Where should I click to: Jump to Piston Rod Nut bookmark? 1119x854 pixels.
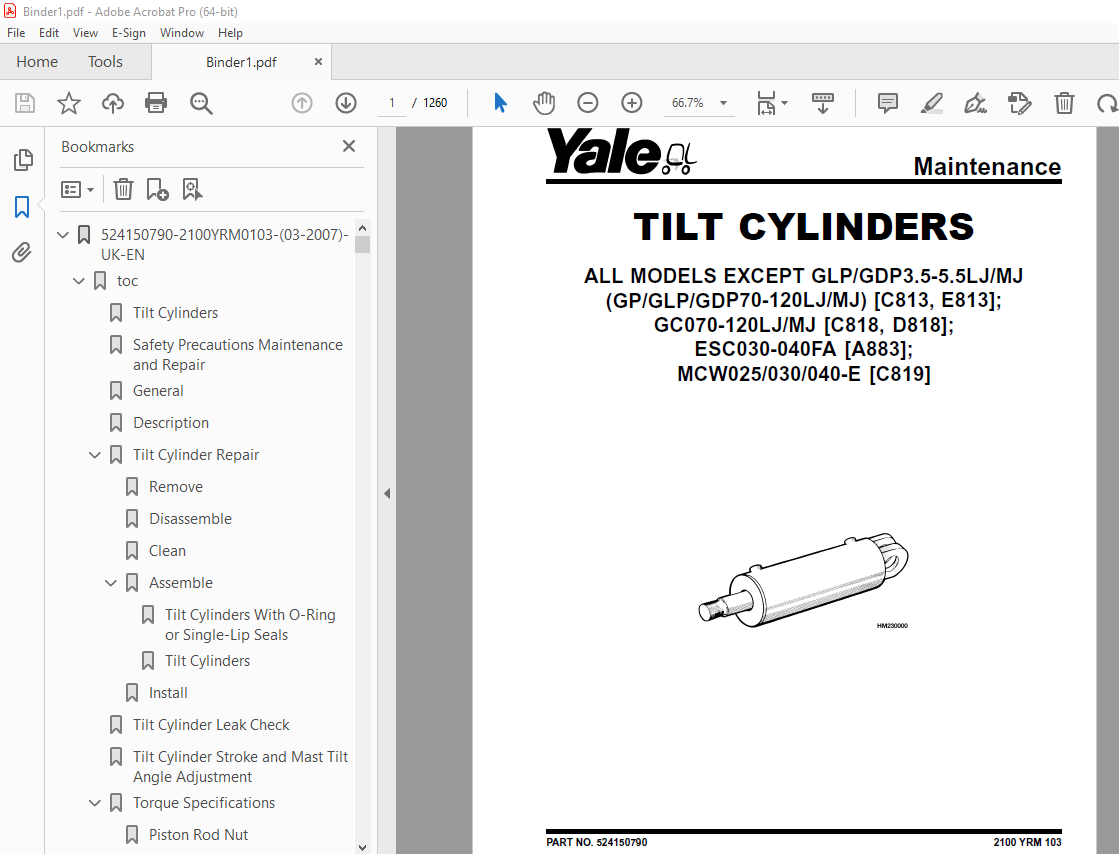[198, 835]
